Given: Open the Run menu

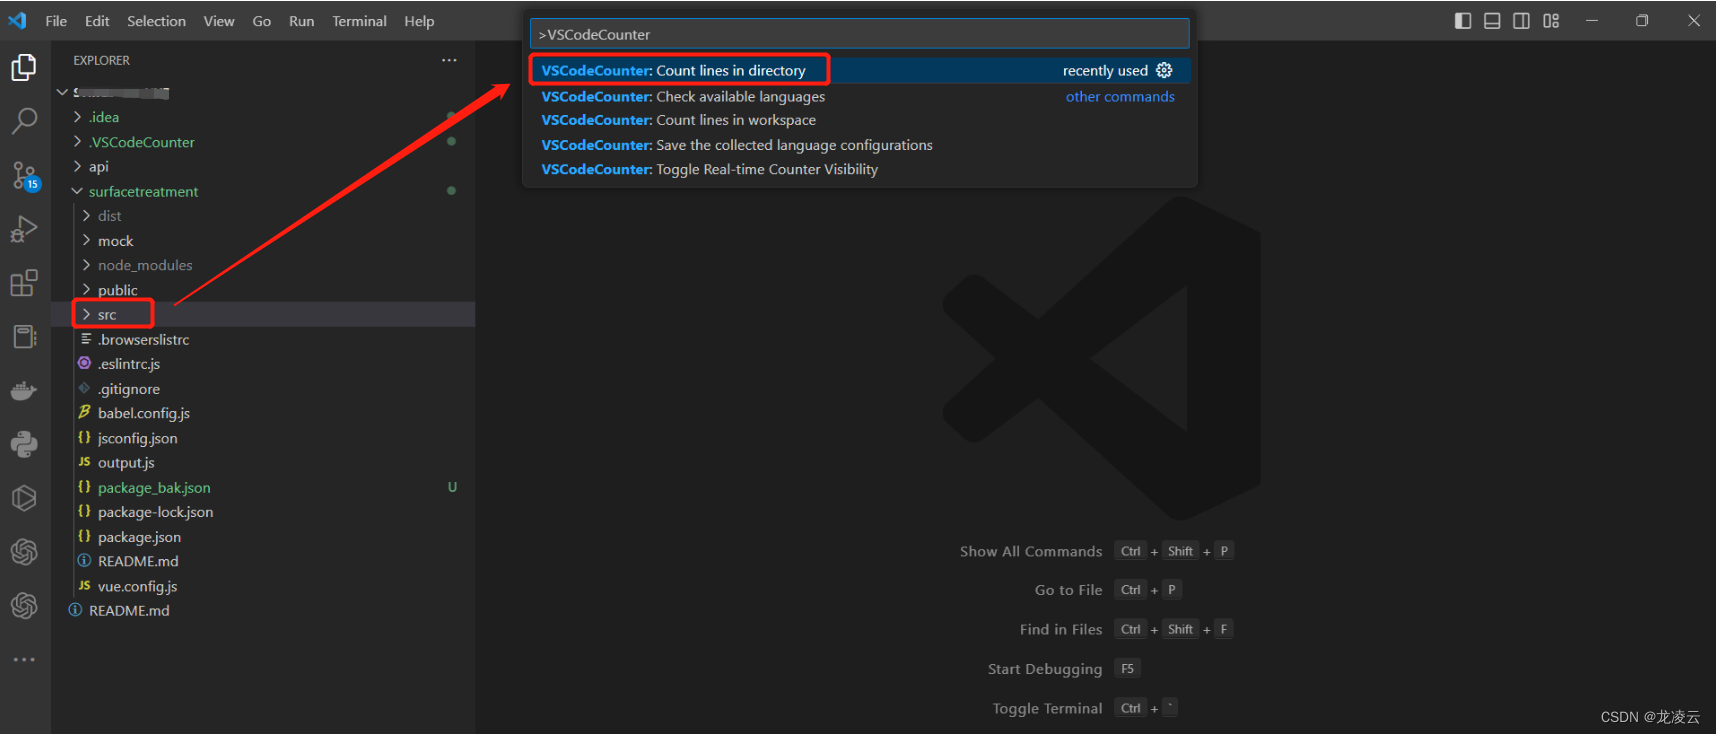Looking at the screenshot, I should (301, 21).
